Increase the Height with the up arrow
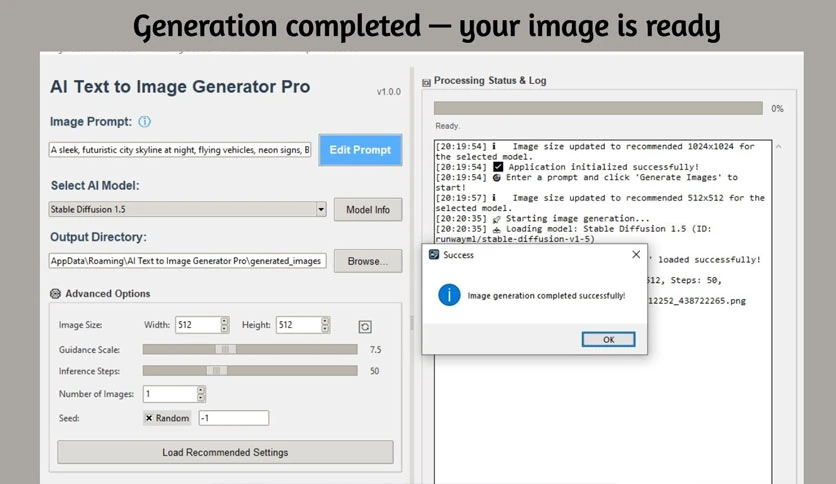The image size is (836, 484). point(325,321)
